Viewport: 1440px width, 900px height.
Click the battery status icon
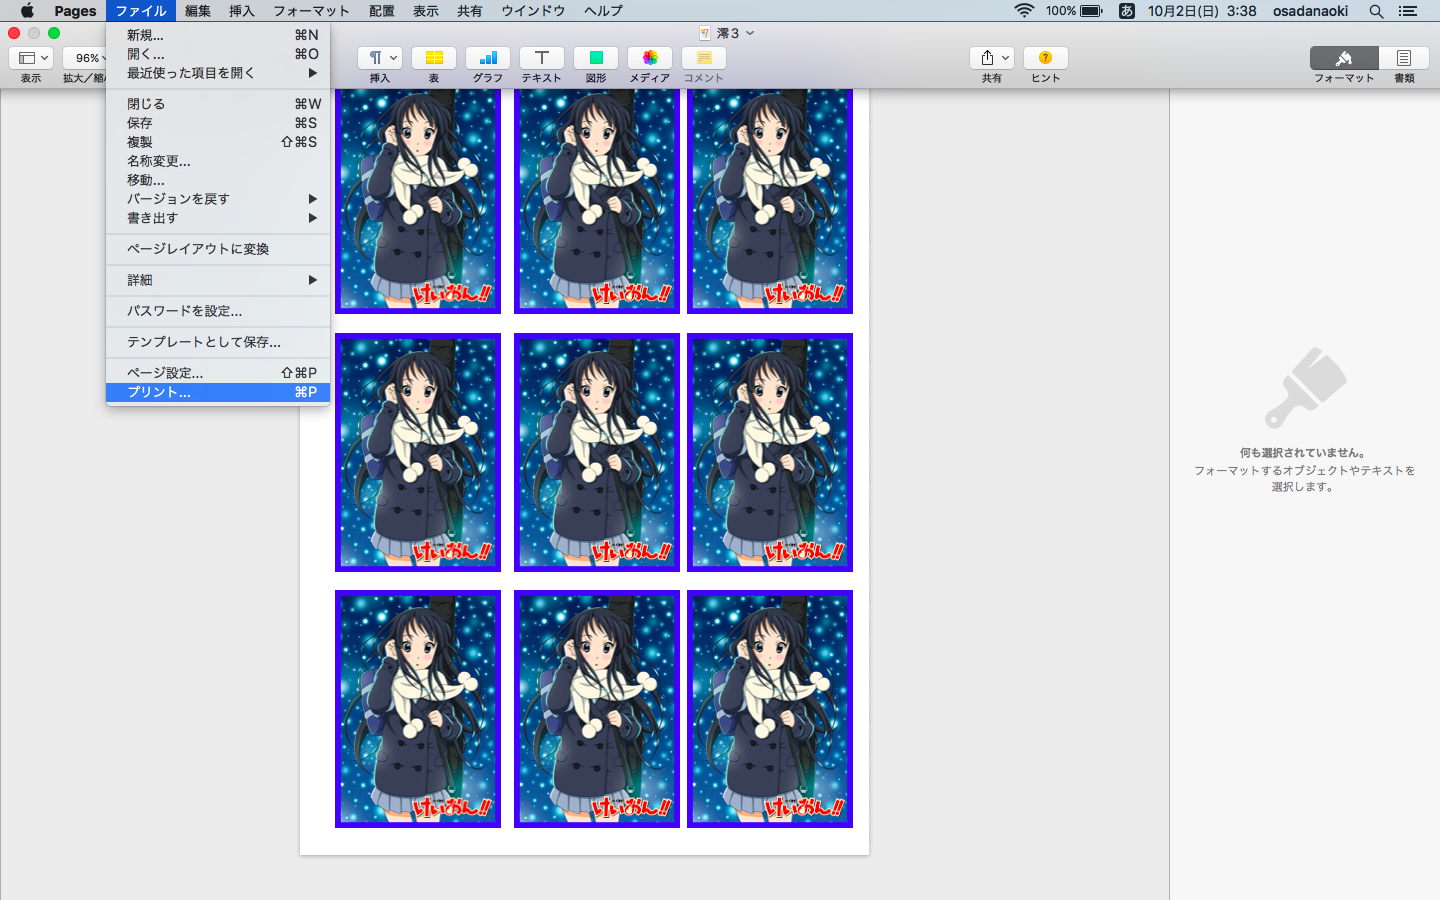click(1091, 11)
